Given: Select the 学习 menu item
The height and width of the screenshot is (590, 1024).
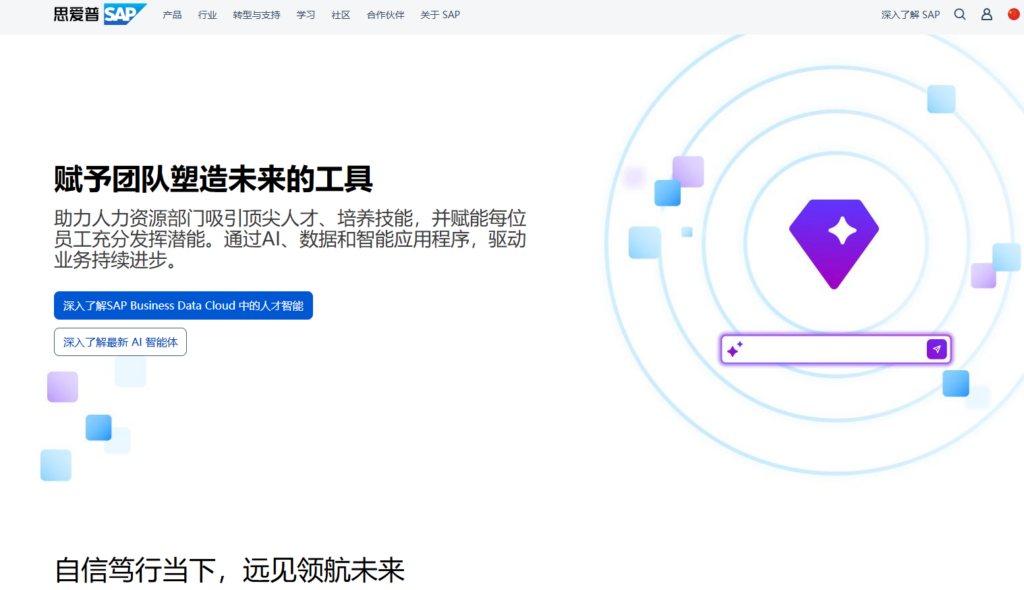Looking at the screenshot, I should click(x=305, y=15).
